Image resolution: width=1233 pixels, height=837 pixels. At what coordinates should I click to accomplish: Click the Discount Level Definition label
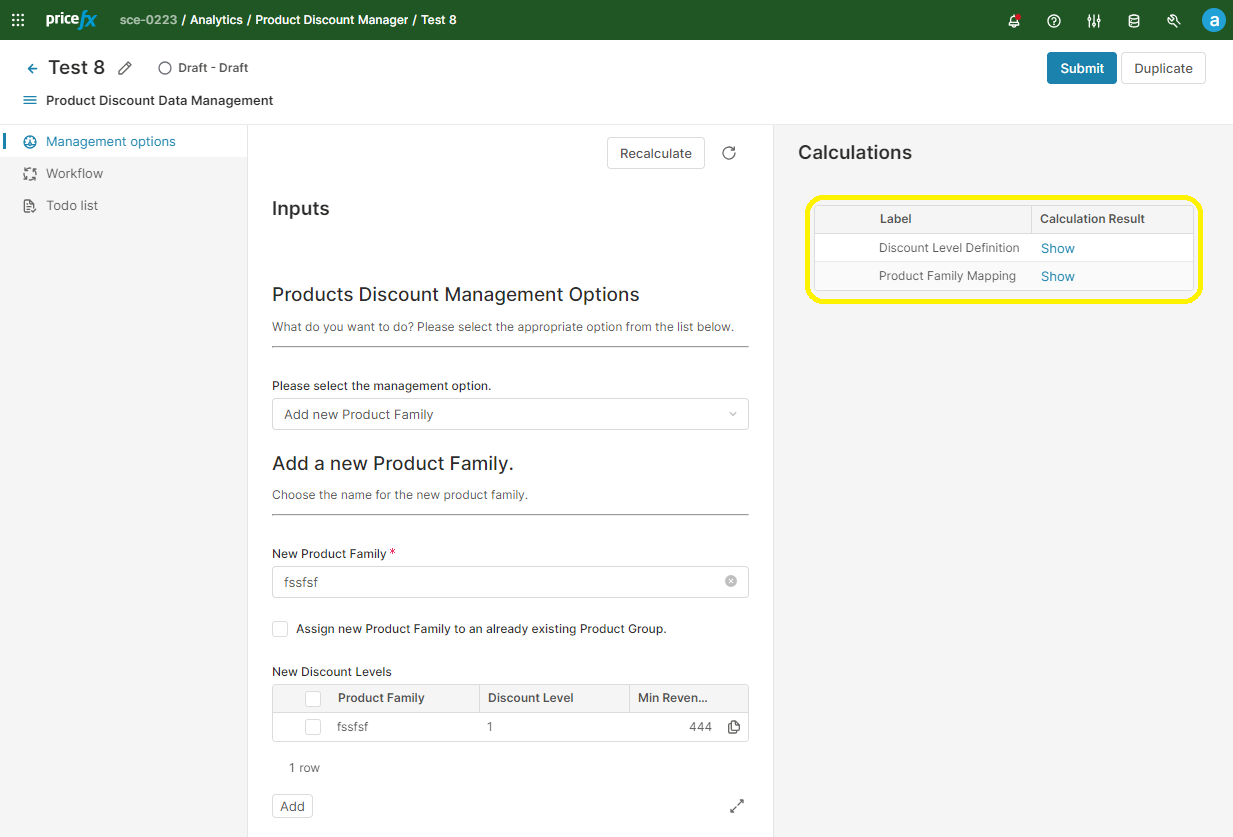(949, 248)
